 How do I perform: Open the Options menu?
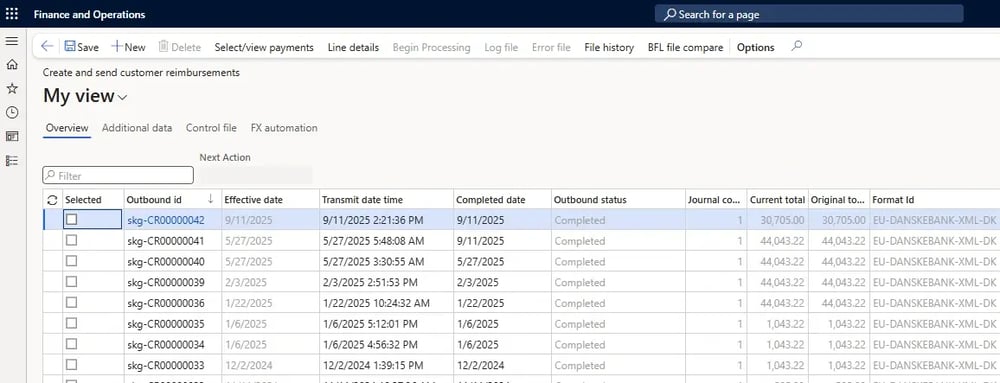(x=756, y=47)
